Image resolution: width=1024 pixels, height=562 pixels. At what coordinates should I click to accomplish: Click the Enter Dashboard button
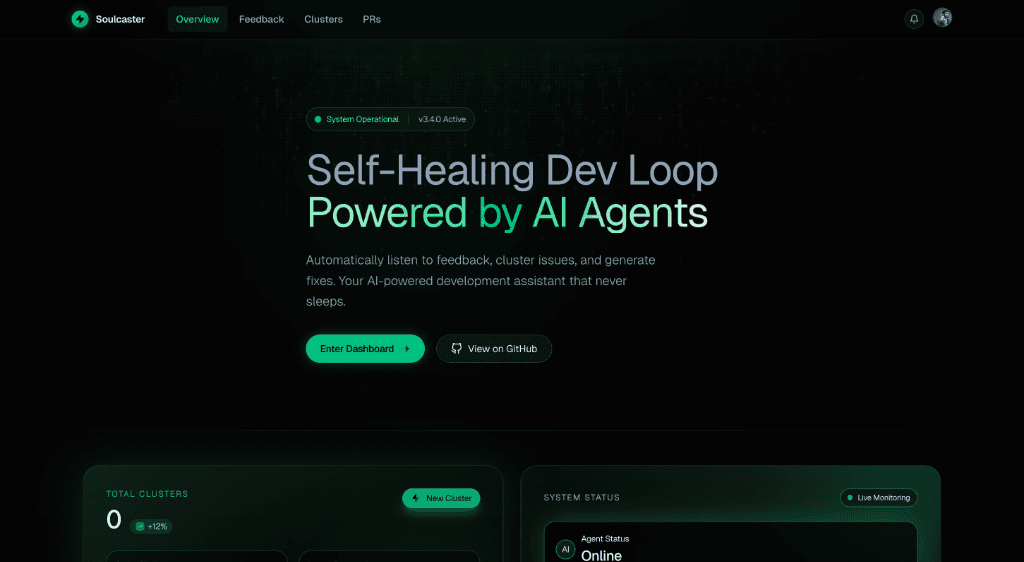pos(365,349)
